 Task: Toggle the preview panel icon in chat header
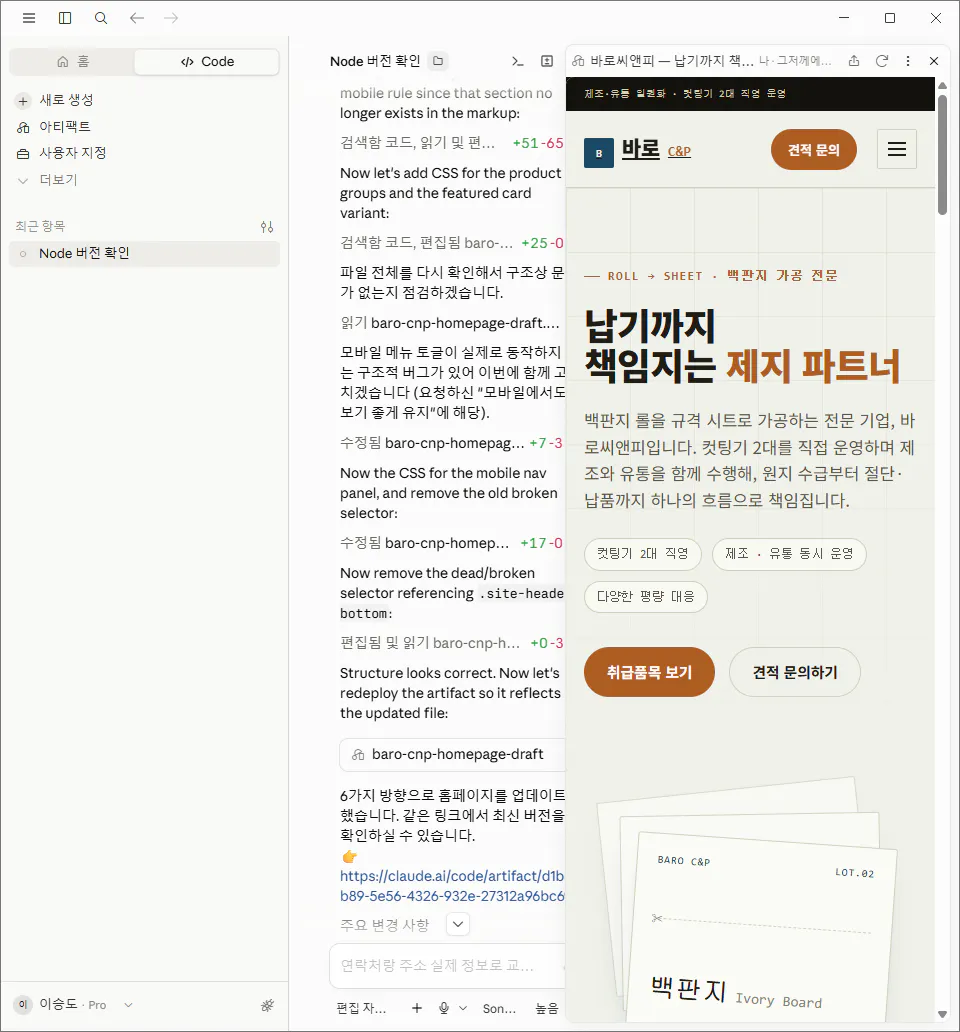547,61
